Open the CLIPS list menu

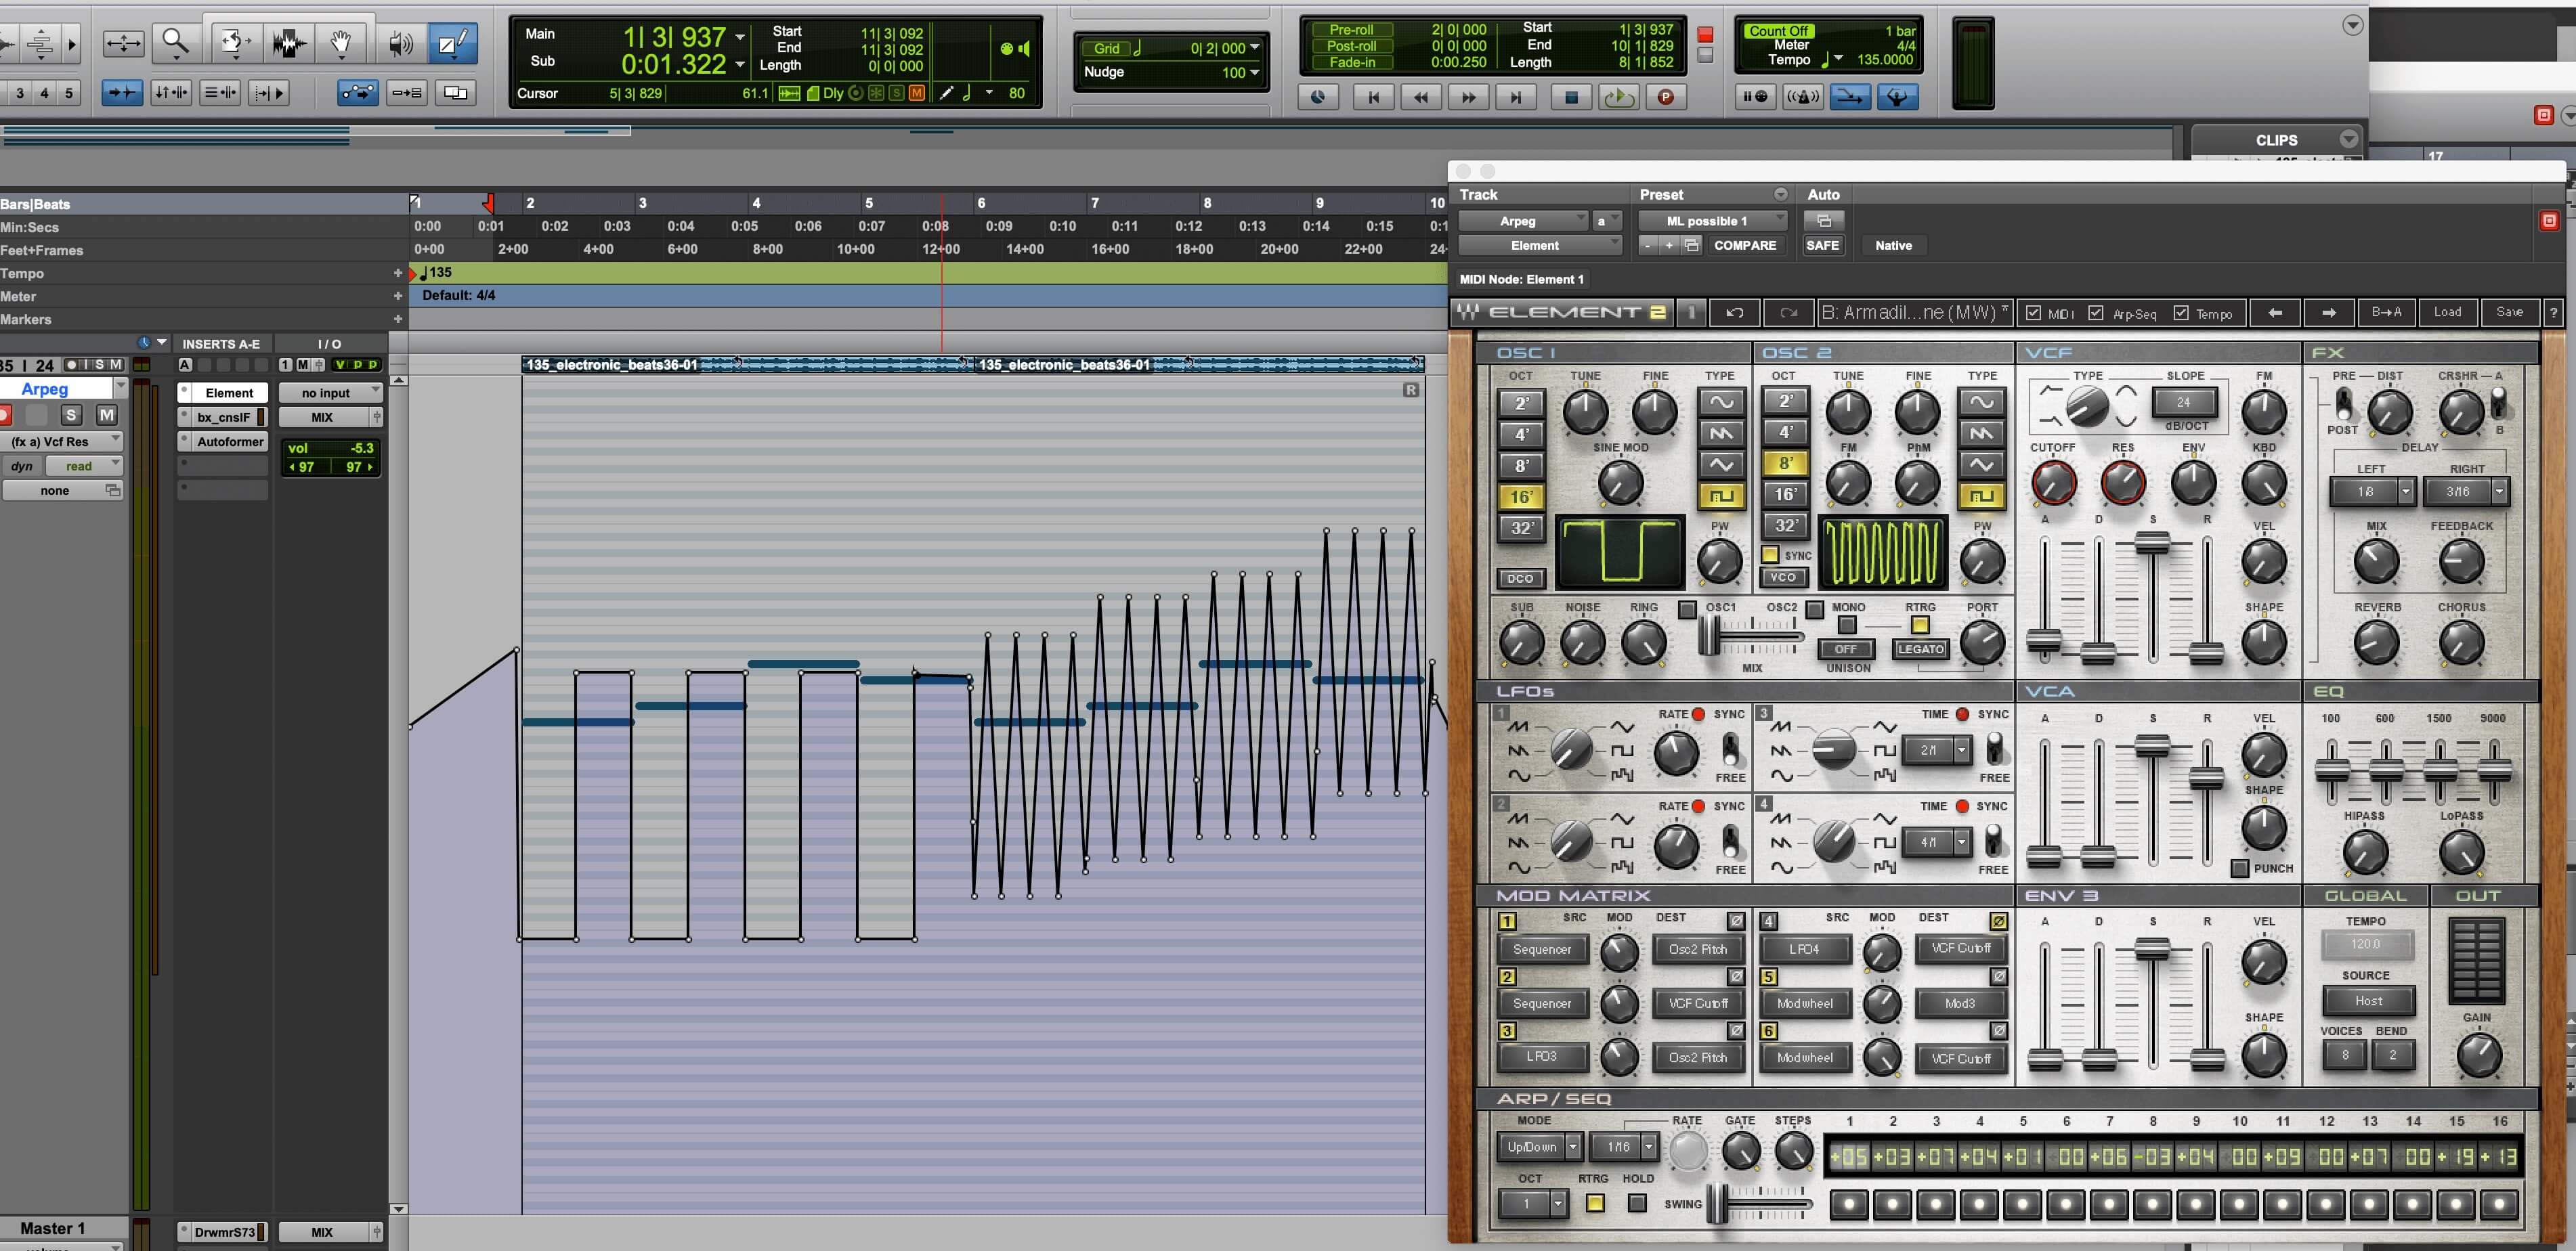2348,140
